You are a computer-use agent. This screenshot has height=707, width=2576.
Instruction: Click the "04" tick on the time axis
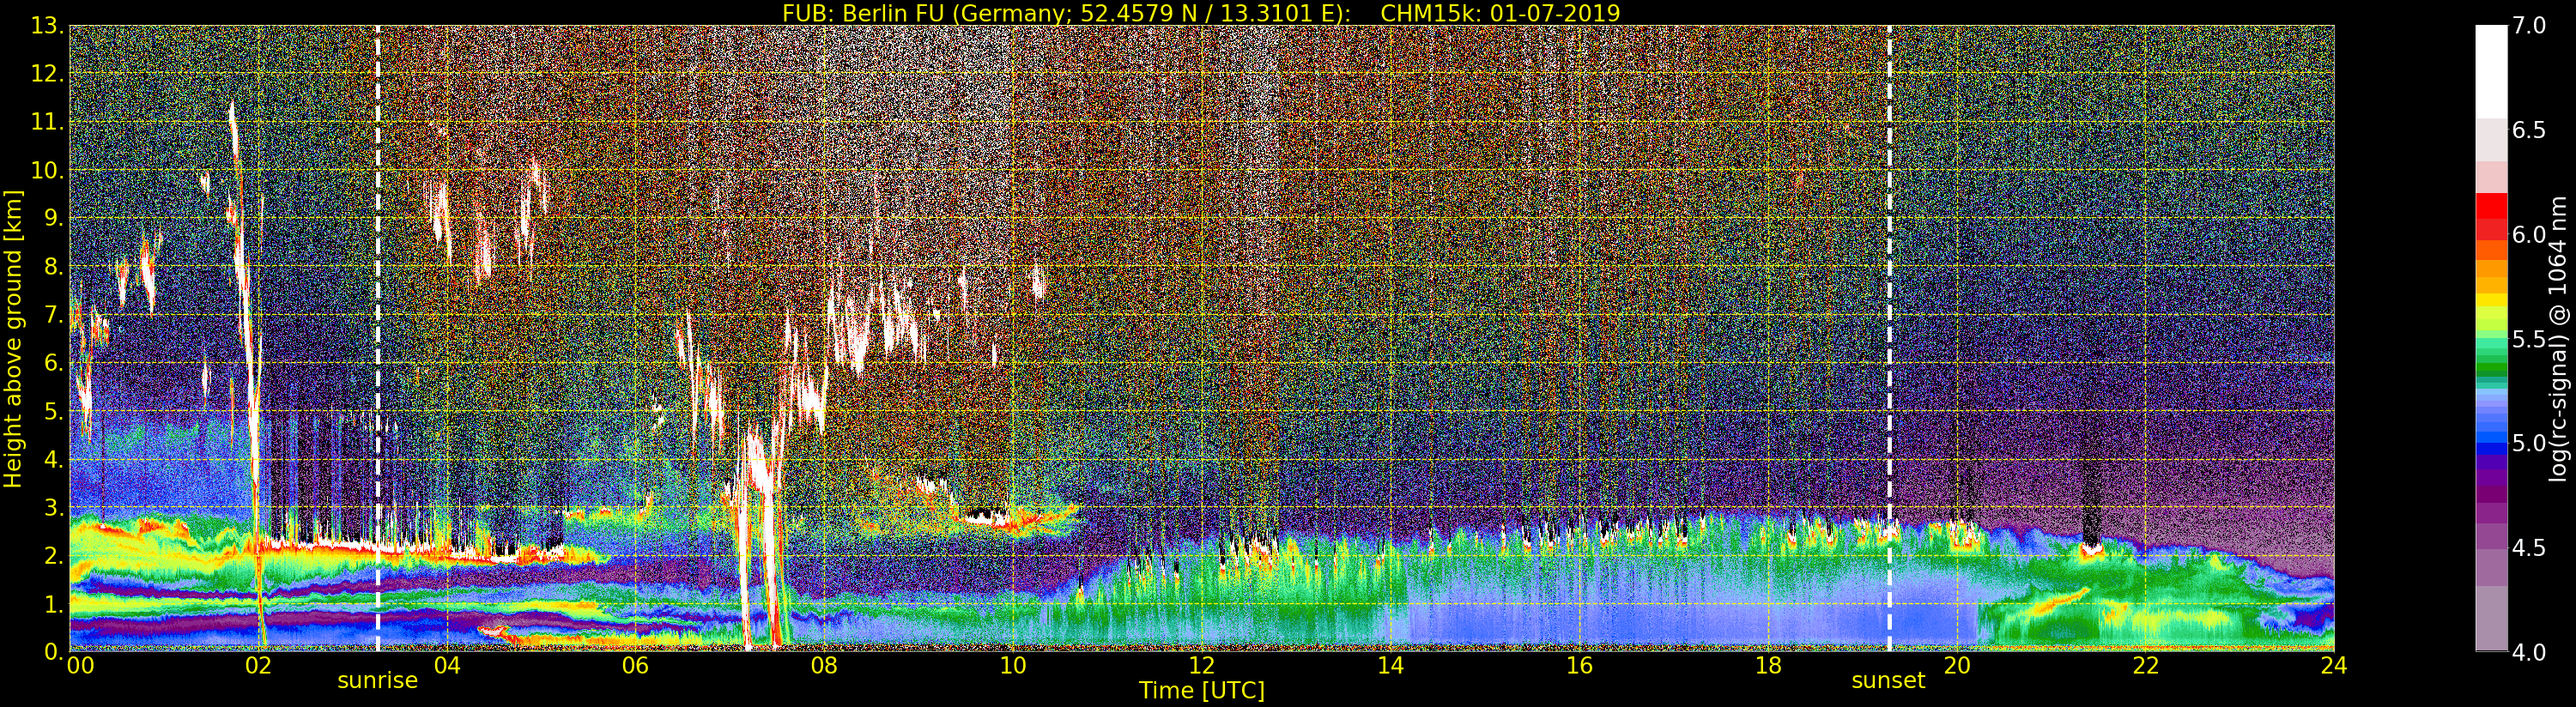point(447,666)
